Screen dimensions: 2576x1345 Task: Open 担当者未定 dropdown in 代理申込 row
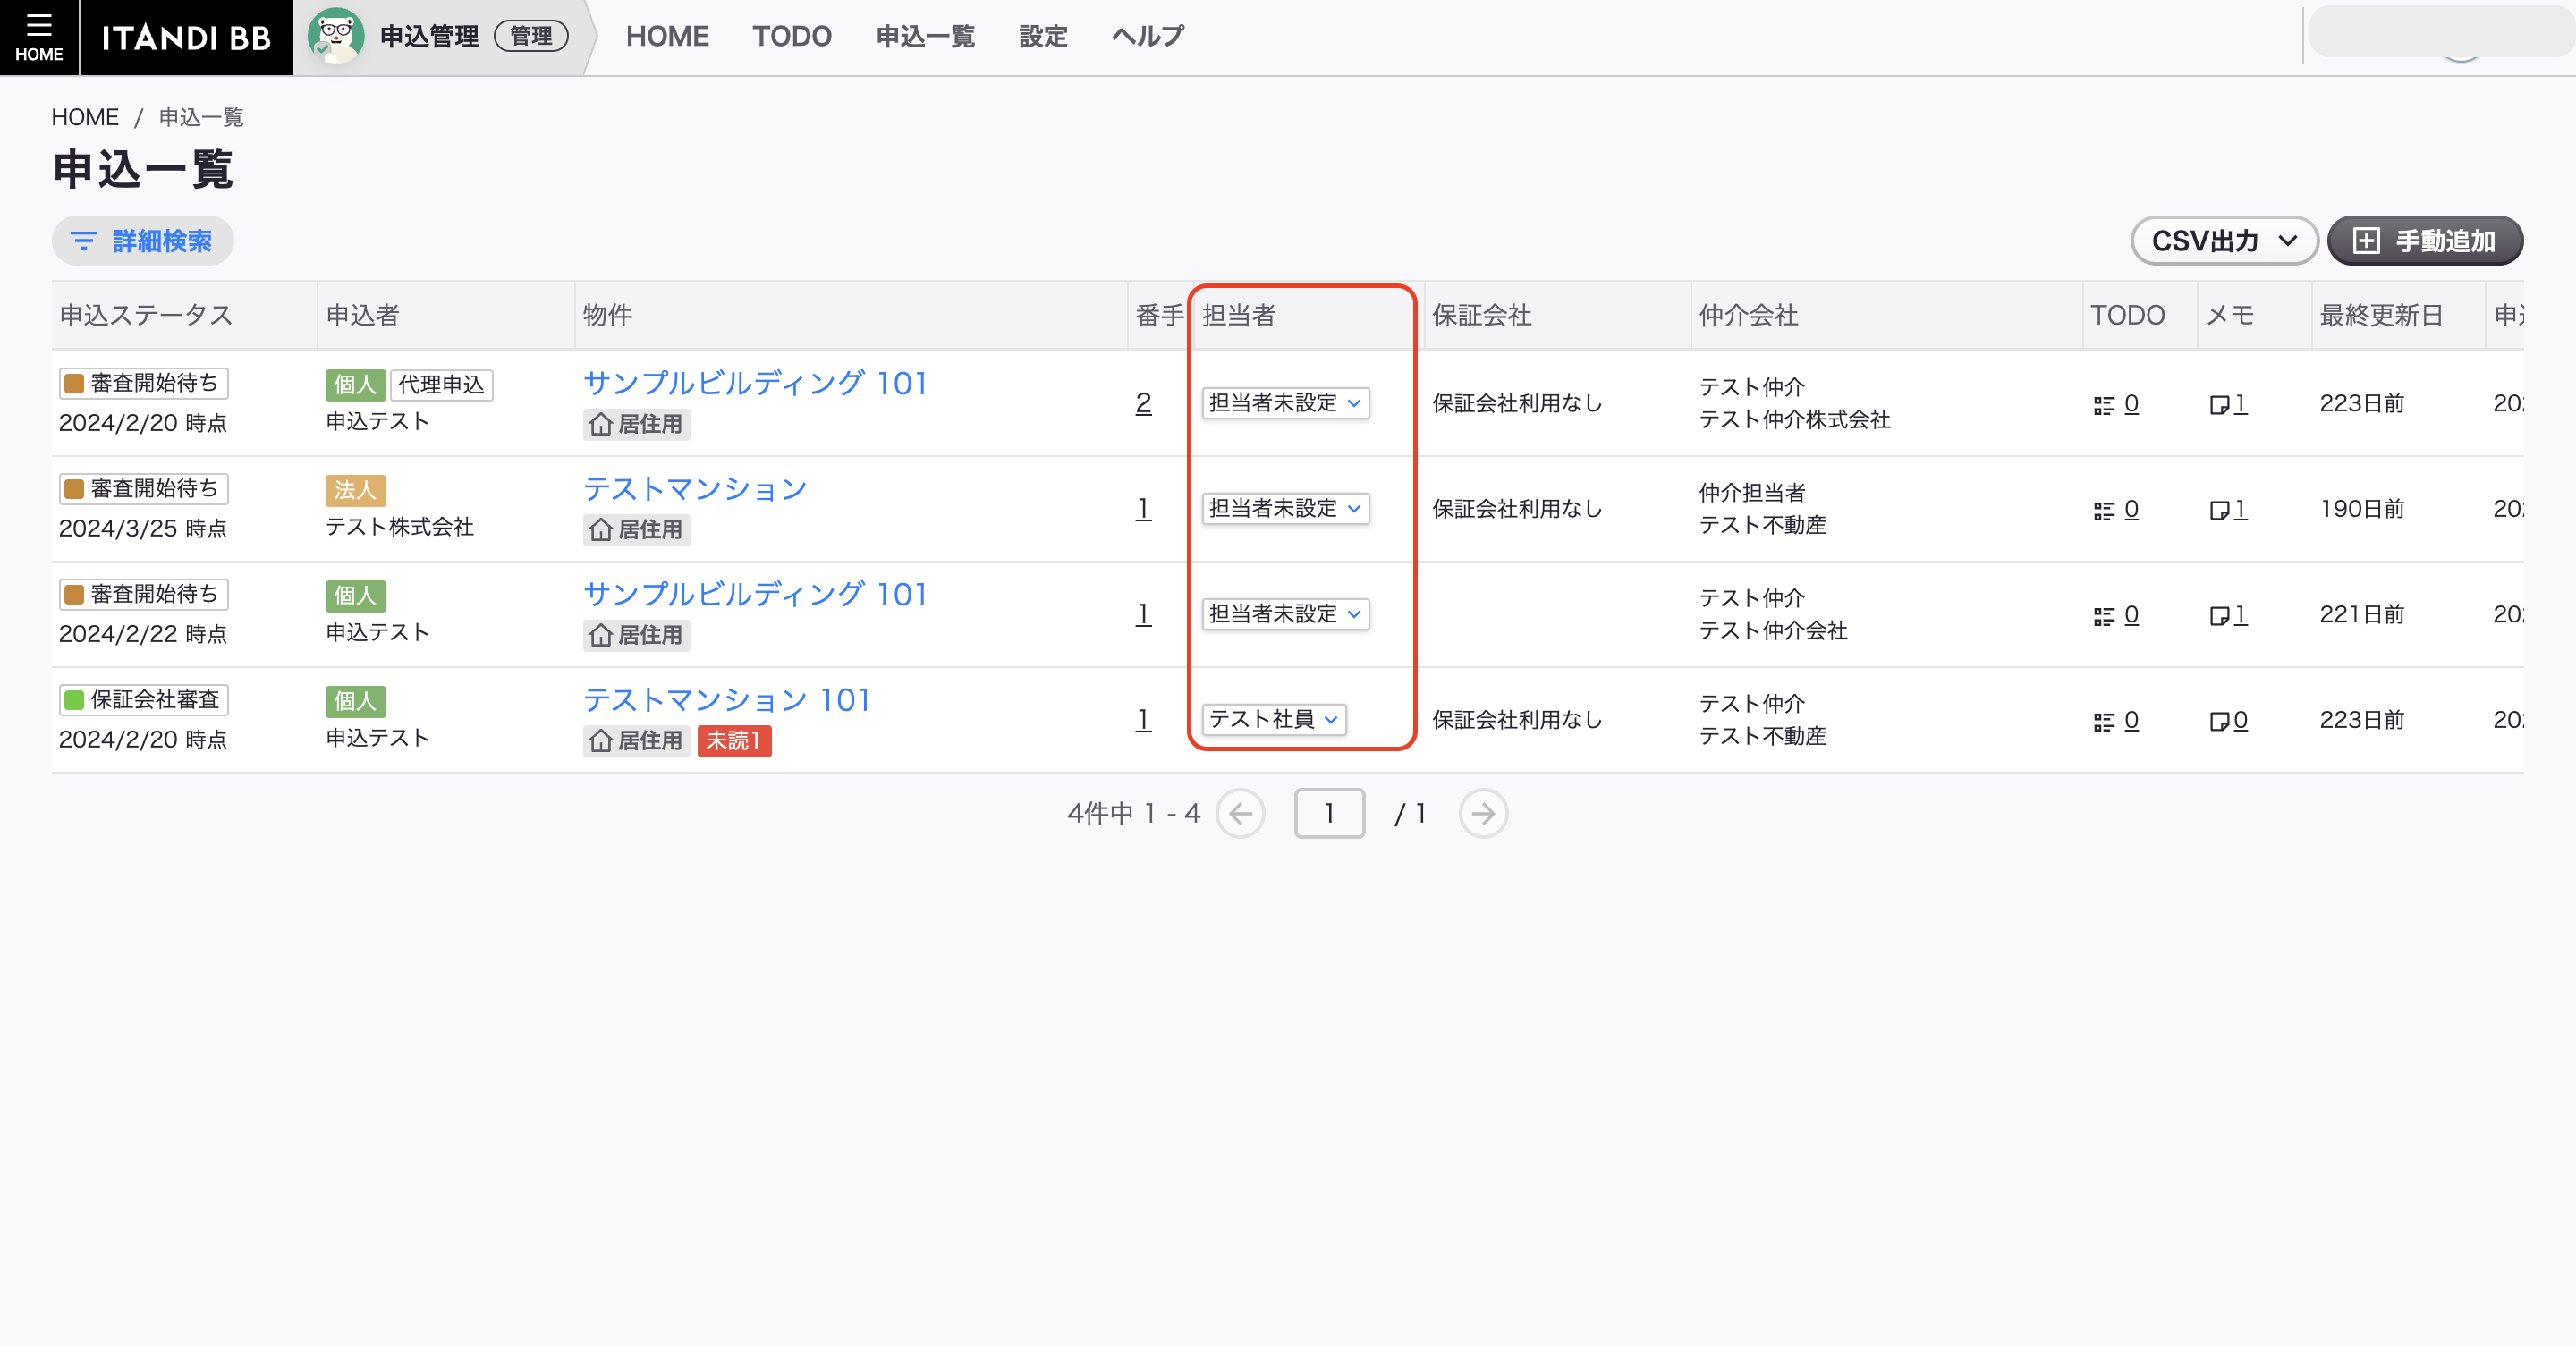pos(1285,403)
